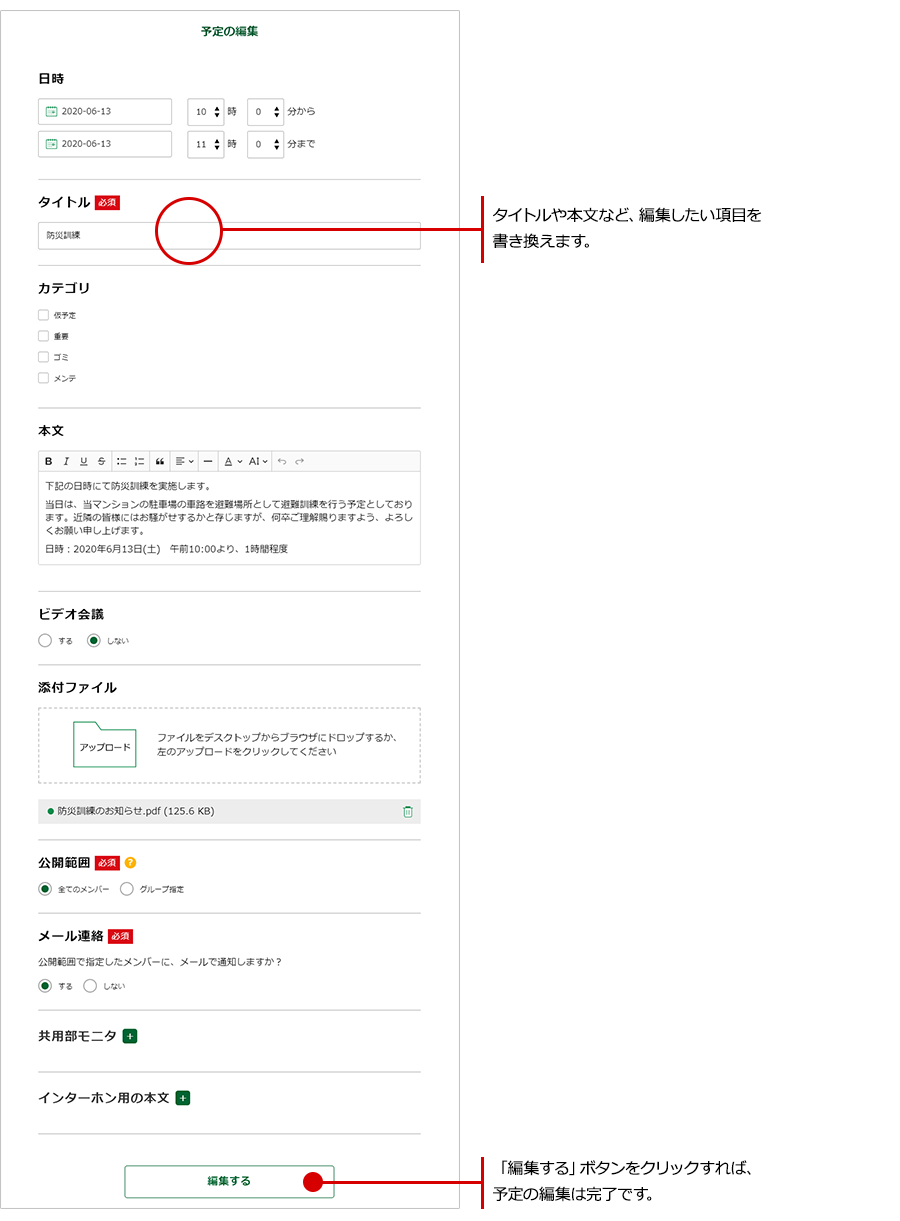Toggle bold formatting in the 本文 editor
The height and width of the screenshot is (1221, 900).
click(48, 461)
